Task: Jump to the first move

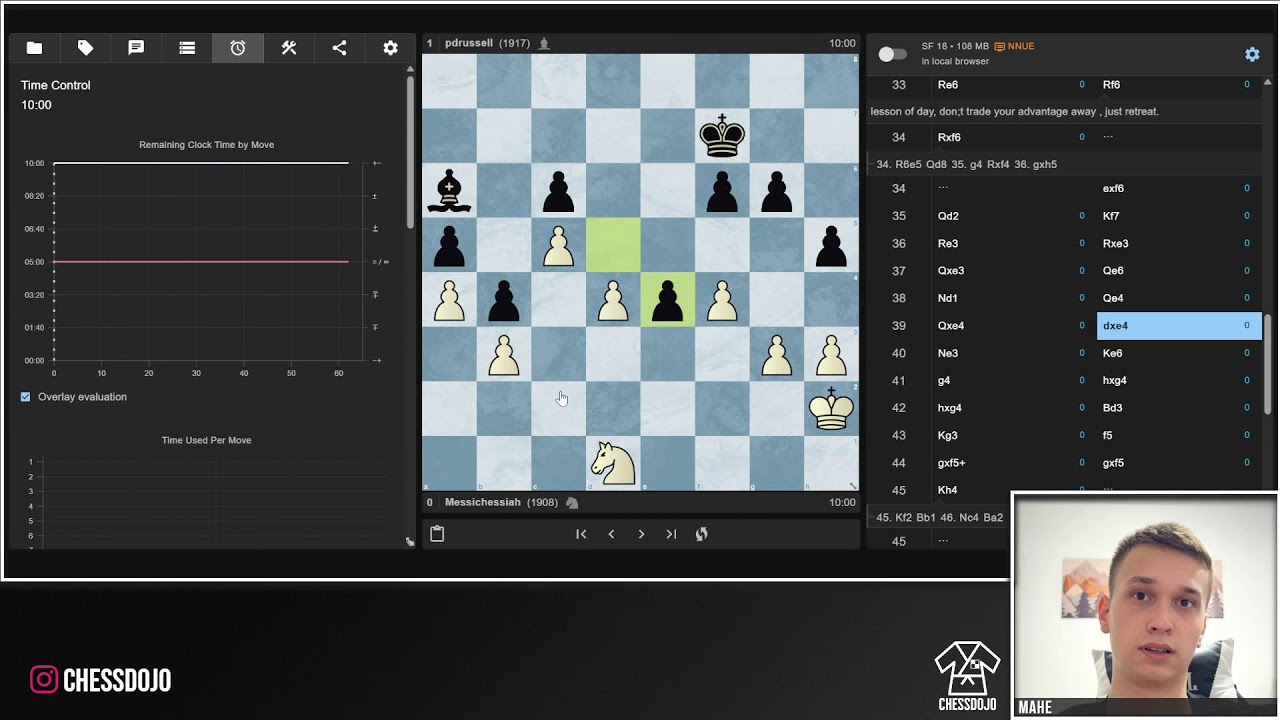Action: click(581, 534)
